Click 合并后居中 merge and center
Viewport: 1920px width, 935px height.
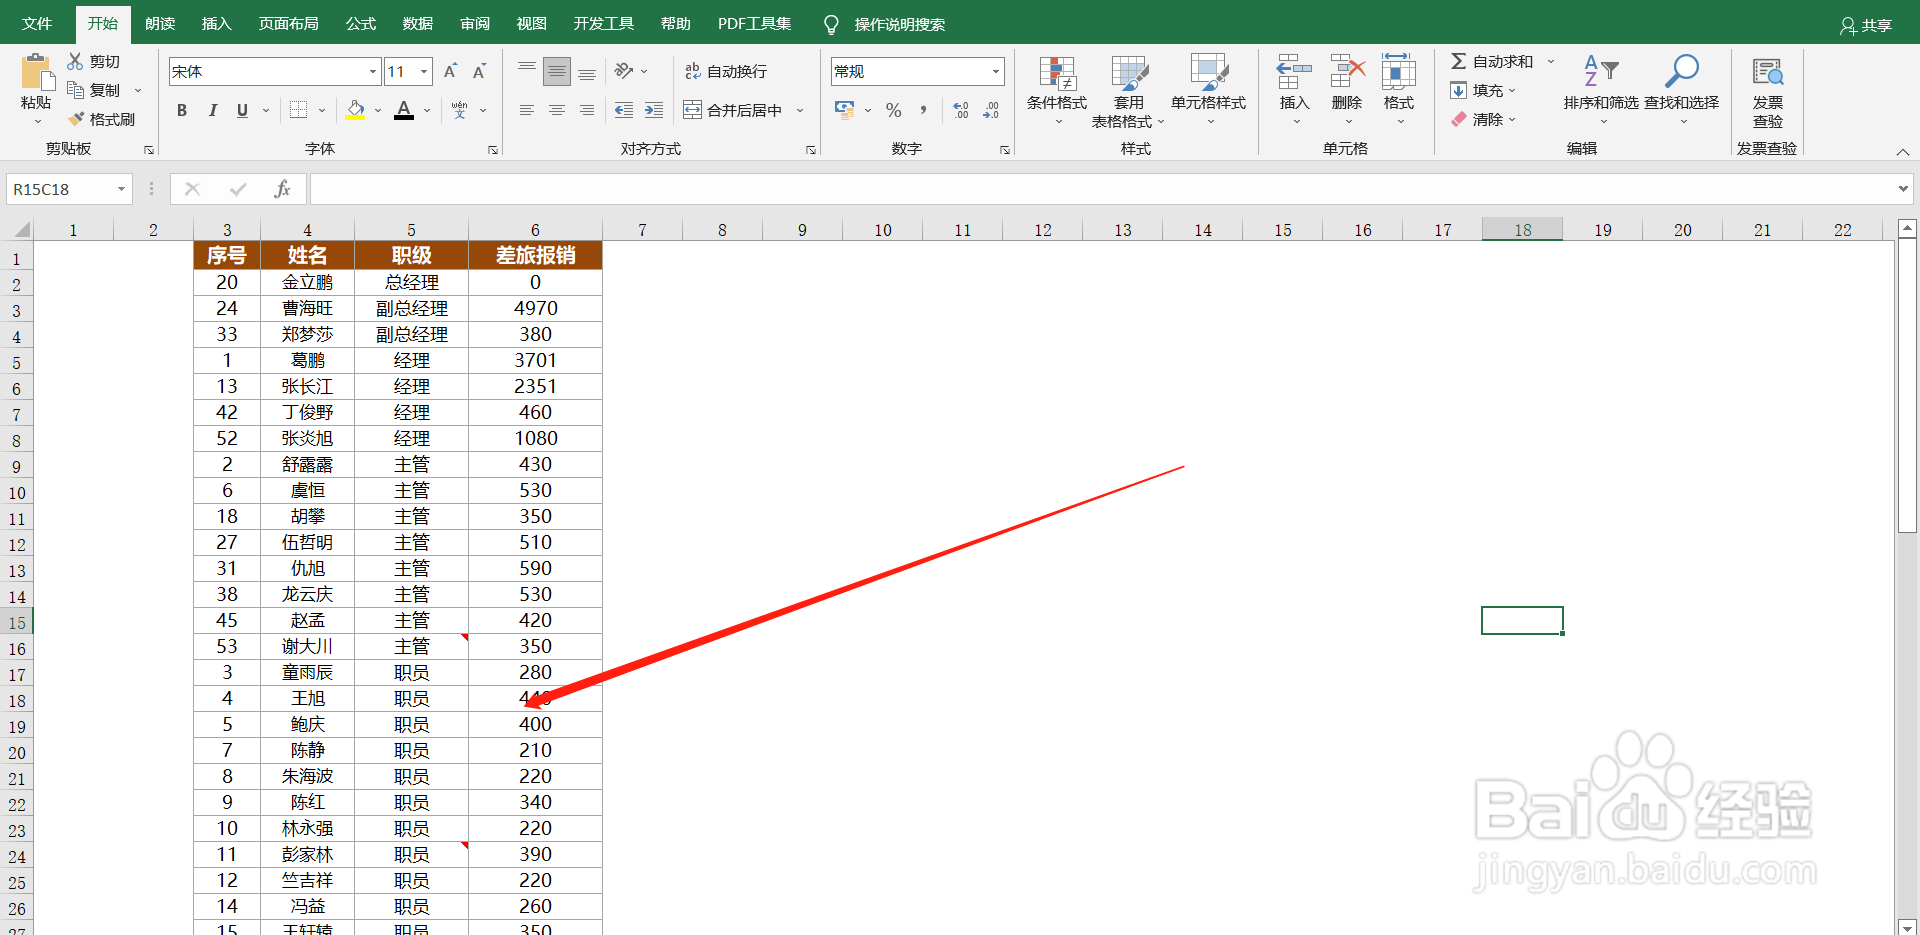tap(733, 110)
